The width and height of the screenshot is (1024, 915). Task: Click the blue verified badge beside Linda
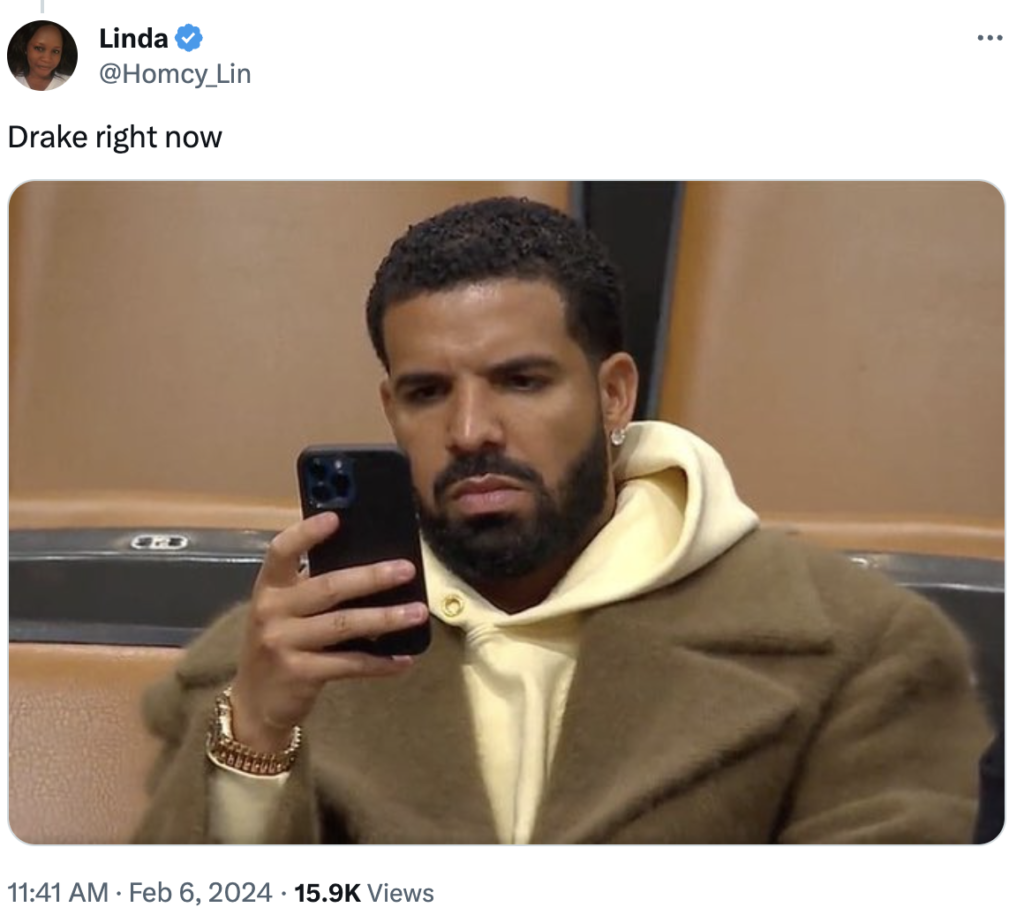point(189,38)
